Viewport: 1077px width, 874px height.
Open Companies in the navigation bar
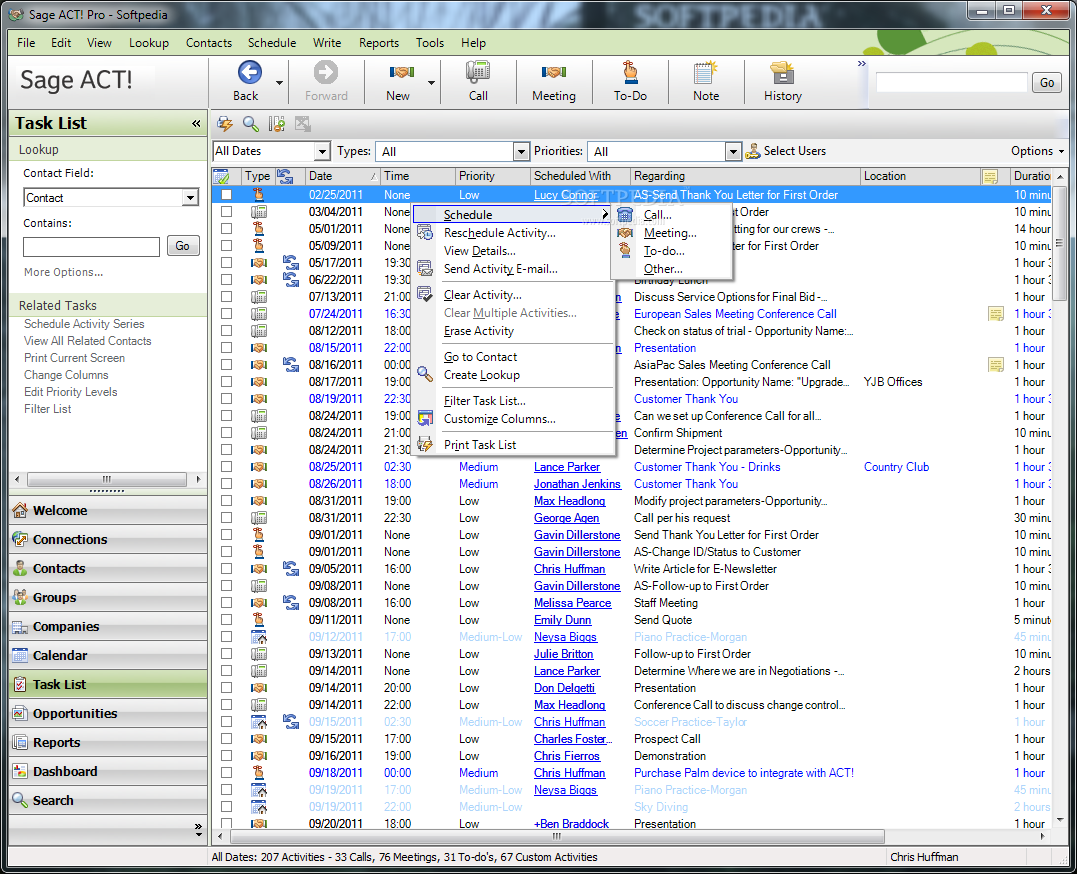tap(108, 627)
